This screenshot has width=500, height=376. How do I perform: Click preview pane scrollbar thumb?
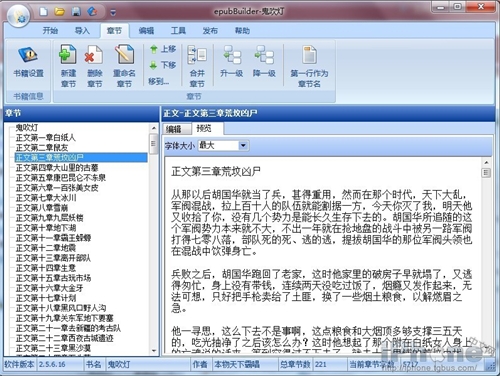tap(486, 173)
